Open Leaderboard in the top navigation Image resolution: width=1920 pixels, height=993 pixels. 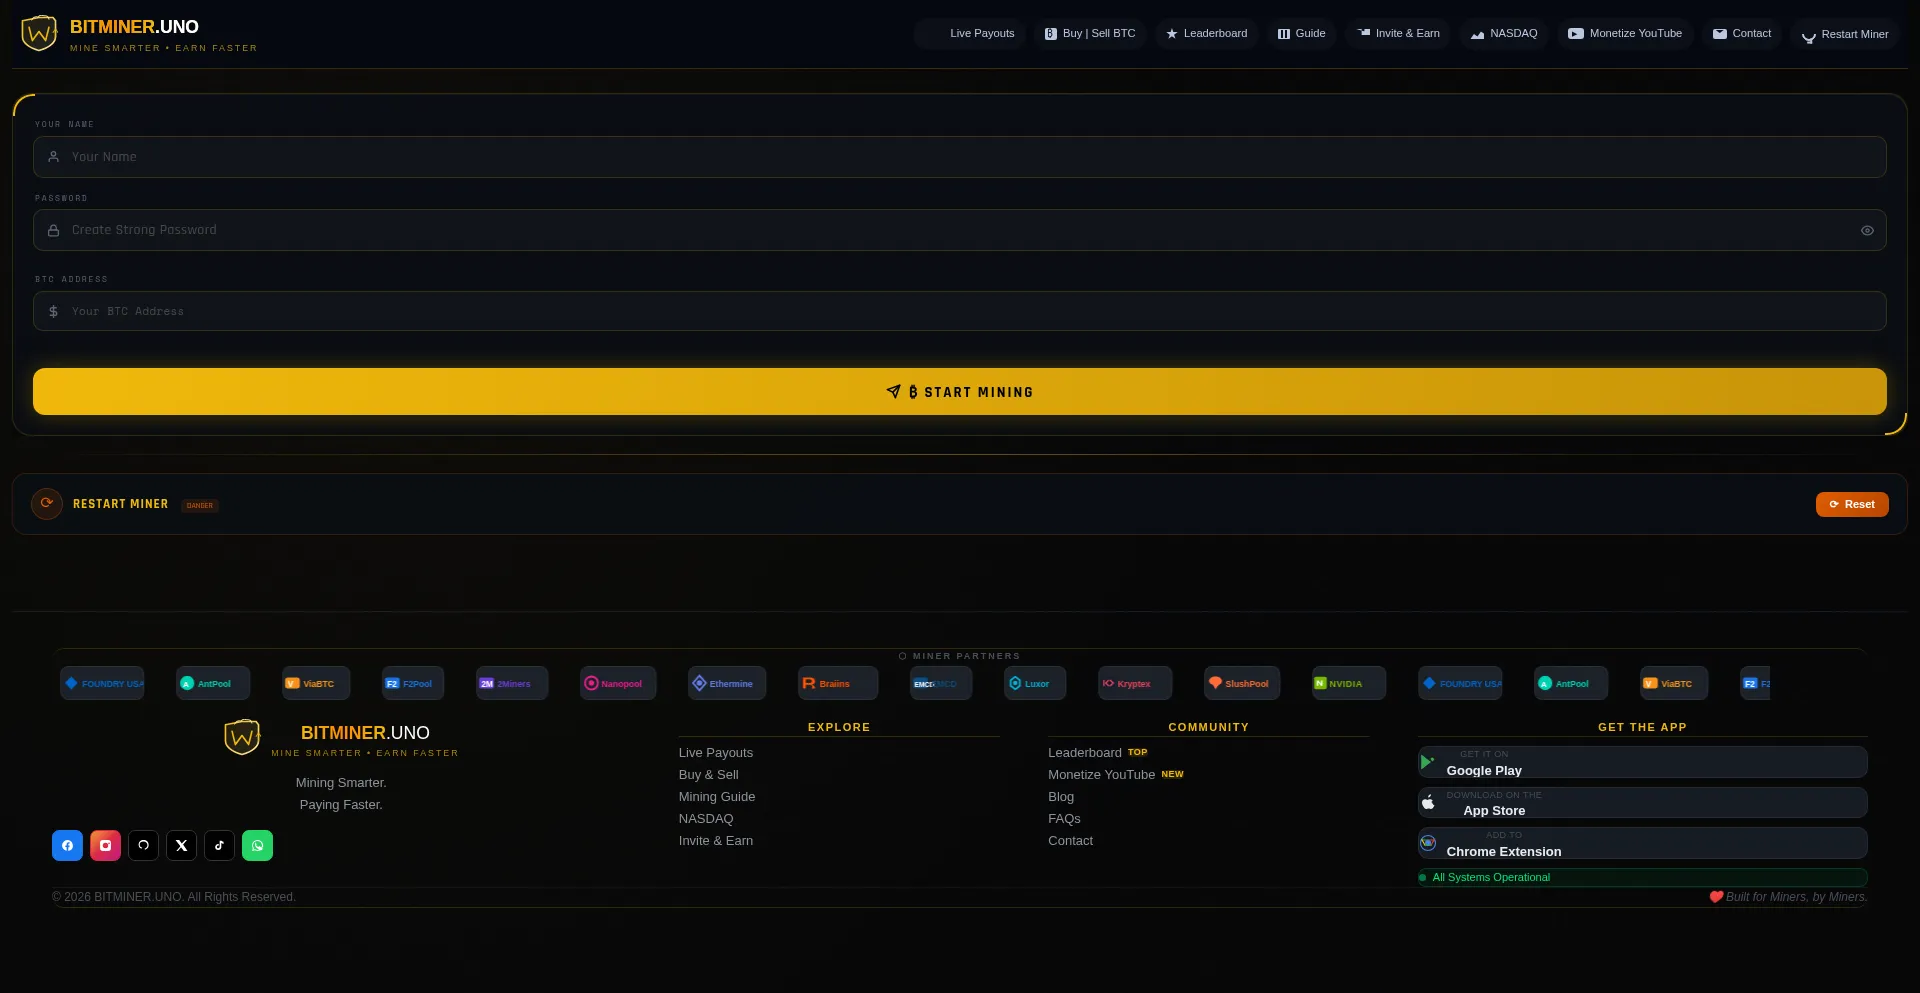coord(1206,34)
